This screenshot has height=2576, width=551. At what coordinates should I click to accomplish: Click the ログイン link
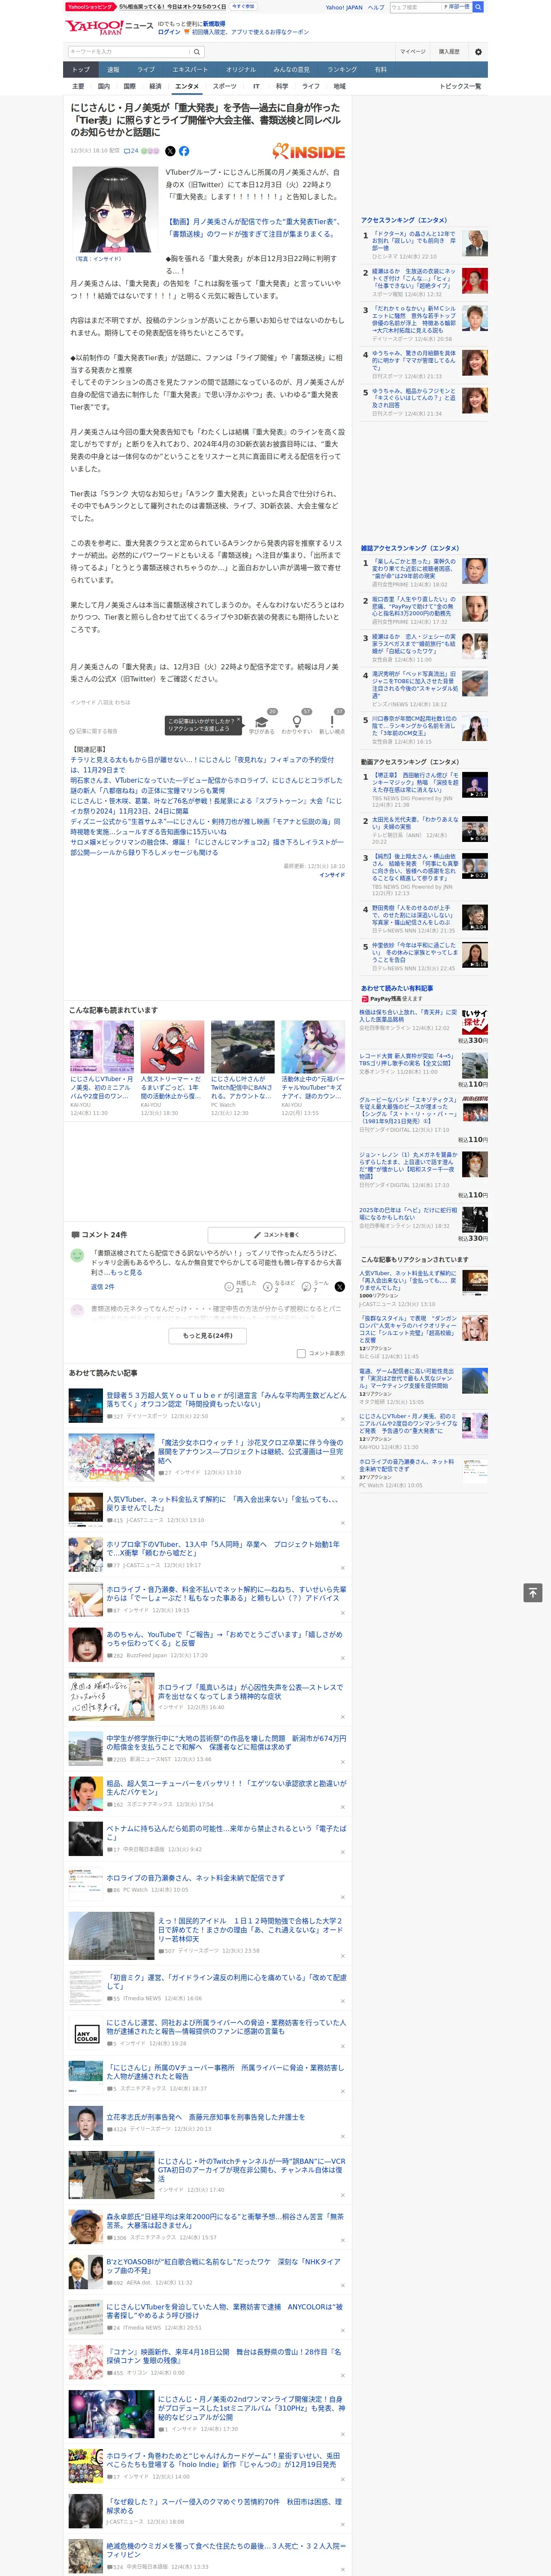point(169,32)
